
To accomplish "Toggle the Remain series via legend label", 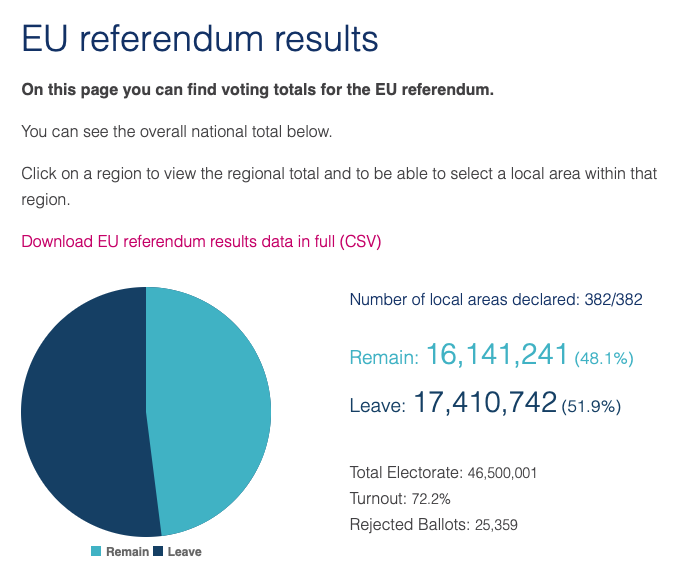I will [x=127, y=552].
